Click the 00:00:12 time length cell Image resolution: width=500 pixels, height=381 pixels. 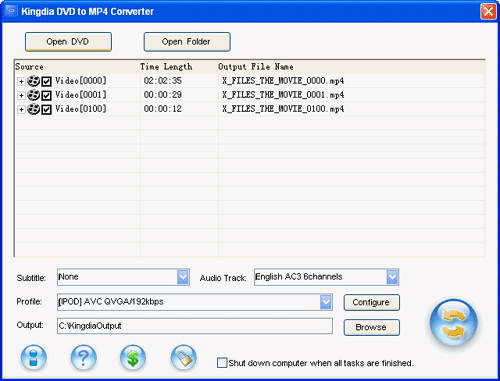pos(163,109)
